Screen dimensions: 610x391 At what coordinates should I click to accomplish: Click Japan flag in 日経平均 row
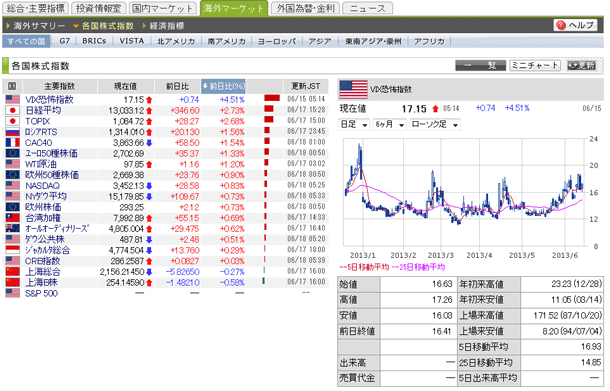(x=12, y=110)
